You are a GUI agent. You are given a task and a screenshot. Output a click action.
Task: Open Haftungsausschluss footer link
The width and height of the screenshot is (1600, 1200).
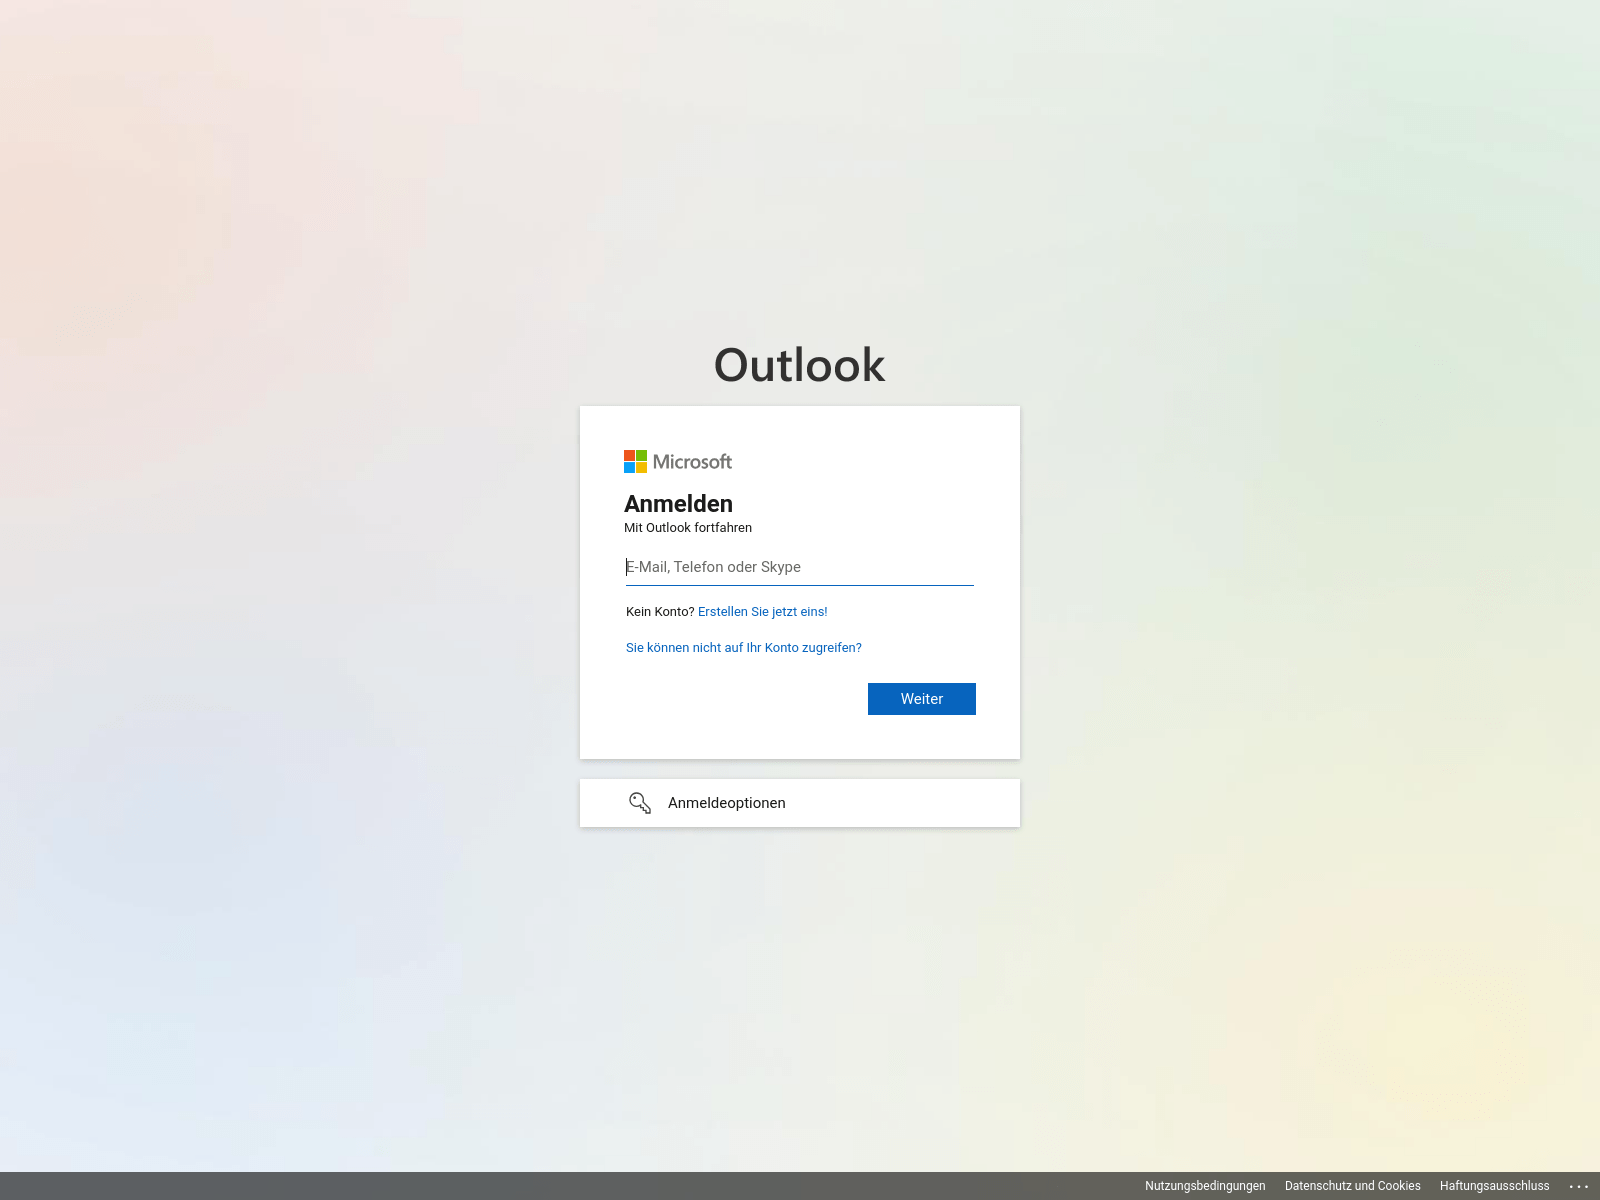click(x=1495, y=1186)
